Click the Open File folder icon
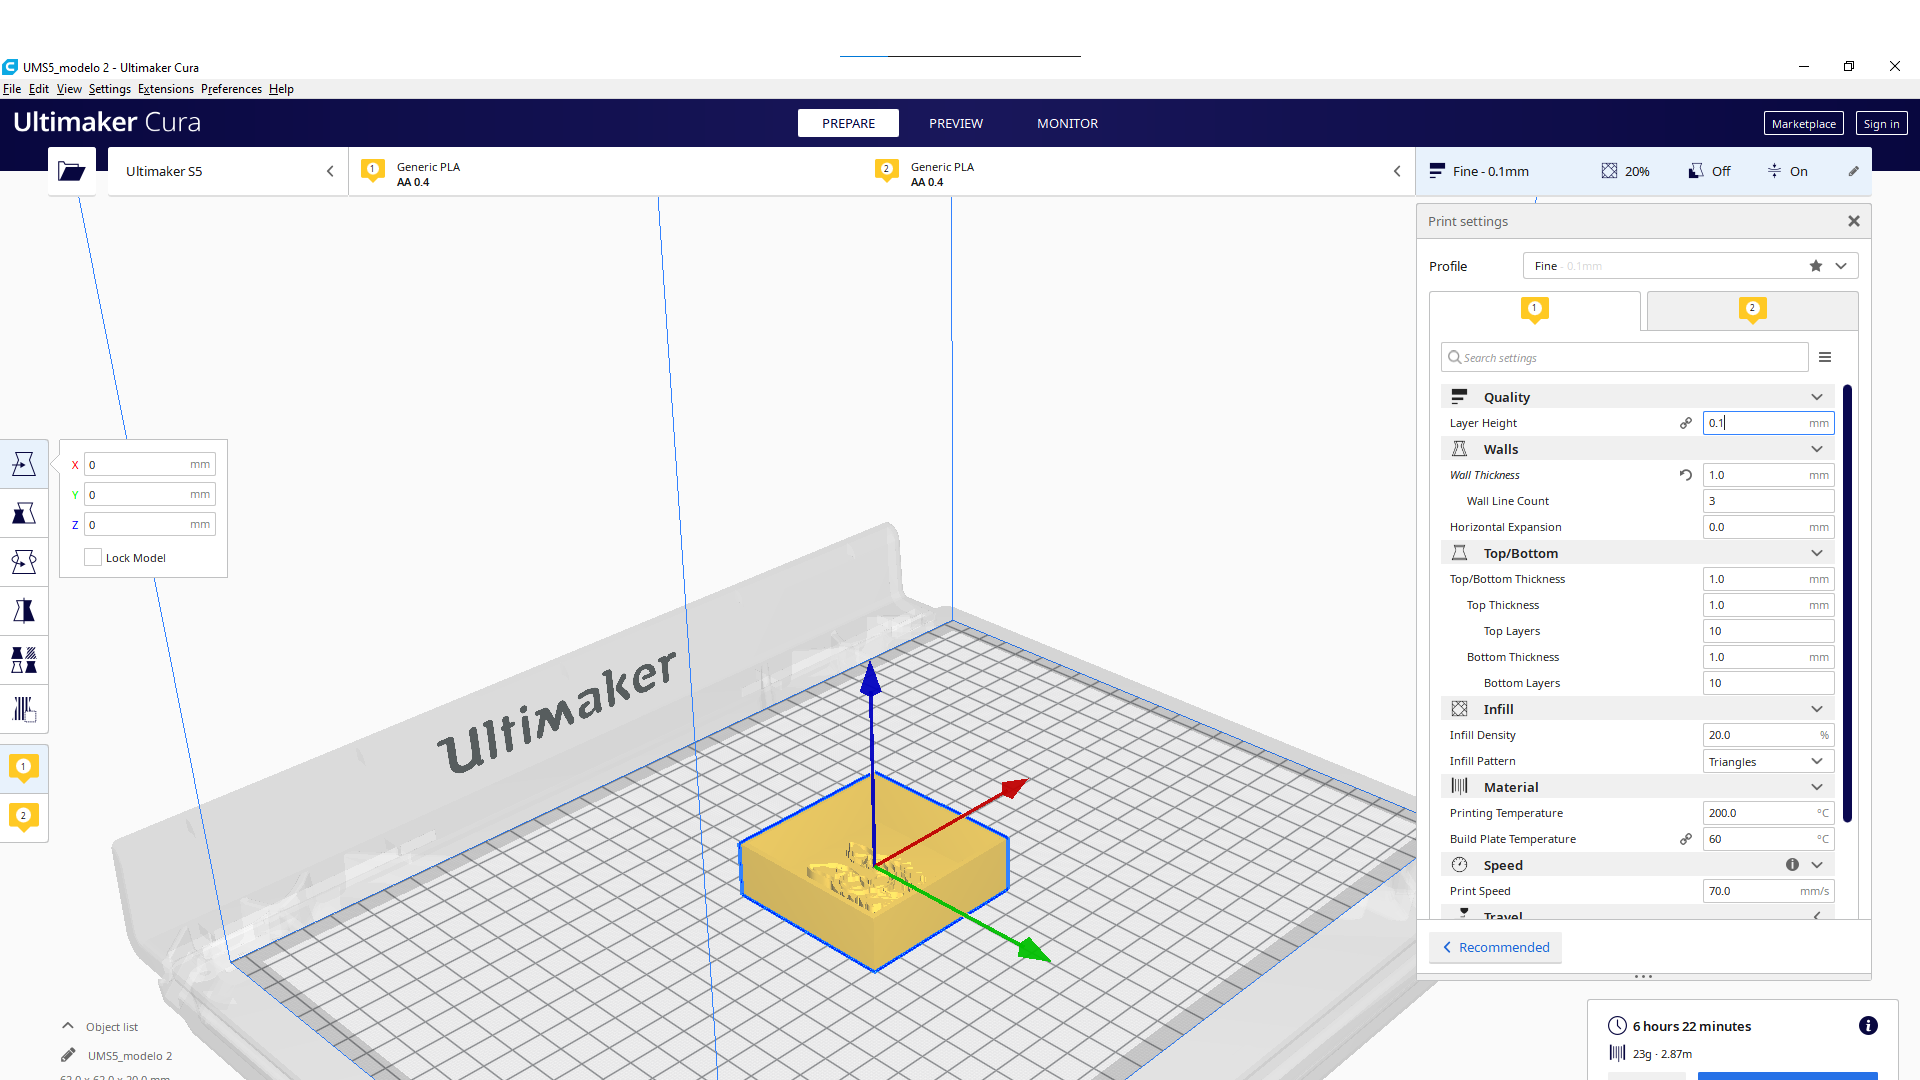Screen dimensions: 1920x1080 [71, 171]
